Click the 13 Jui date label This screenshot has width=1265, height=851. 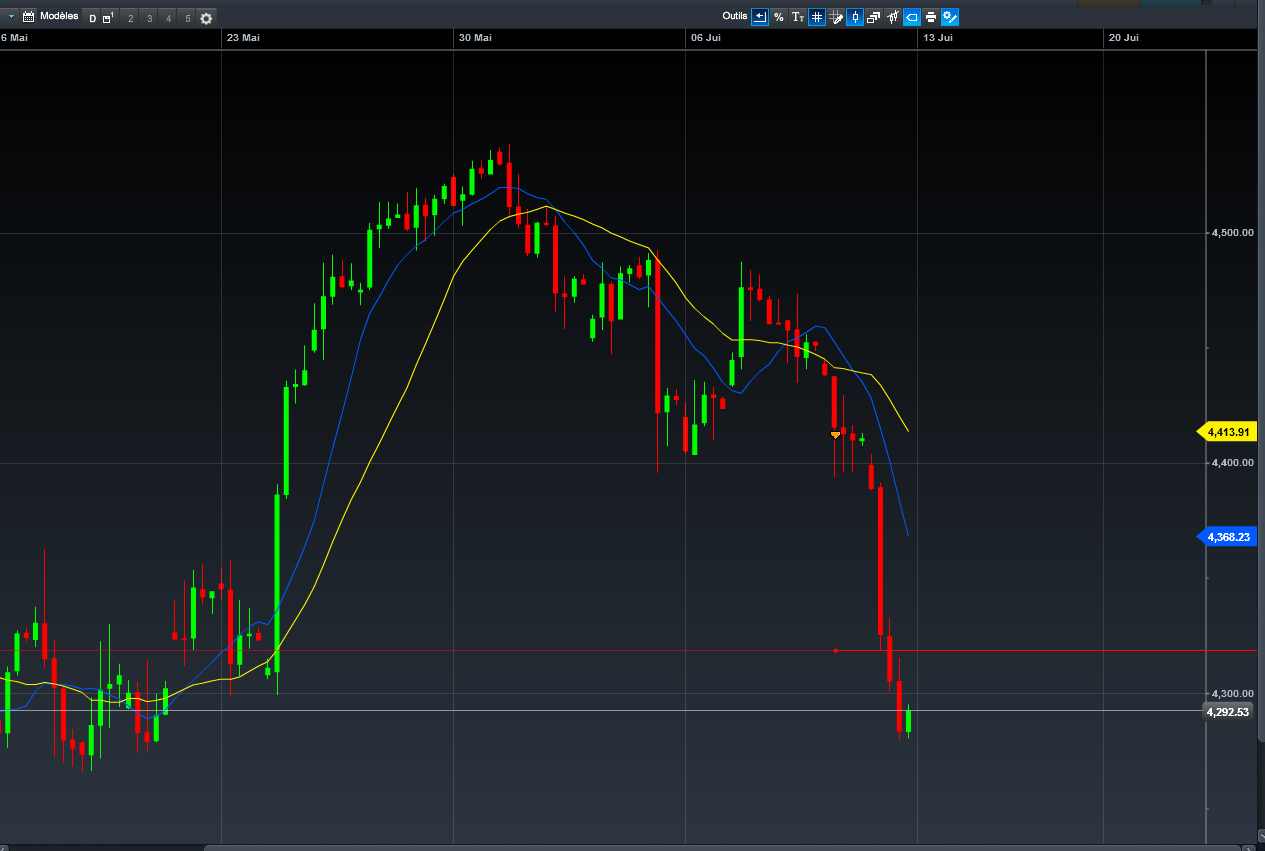coord(937,38)
